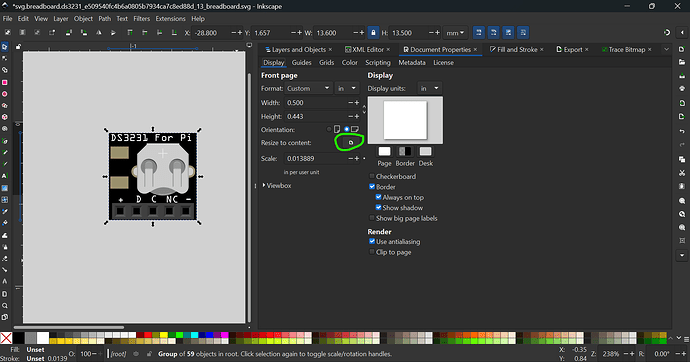Open the Filters menu
690x362 pixels.
(142, 18)
